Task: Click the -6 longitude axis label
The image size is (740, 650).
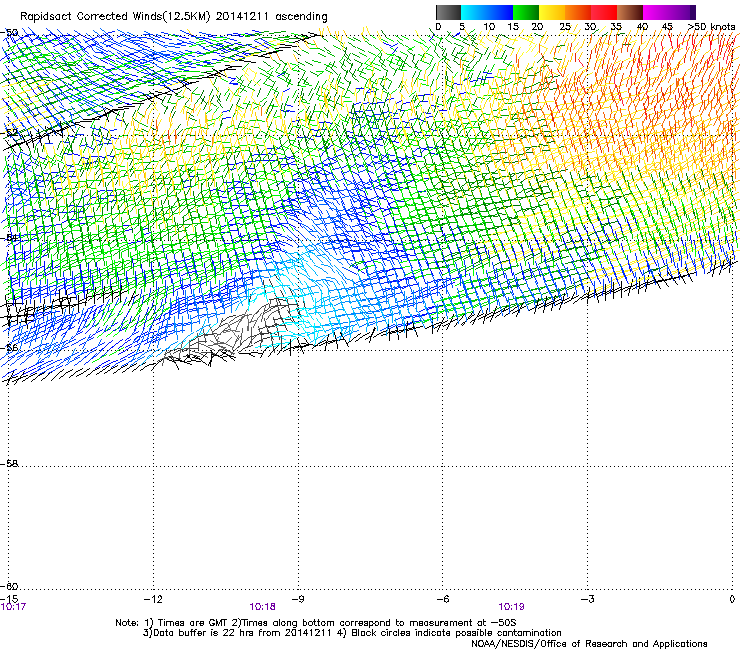Action: pyautogui.click(x=442, y=599)
